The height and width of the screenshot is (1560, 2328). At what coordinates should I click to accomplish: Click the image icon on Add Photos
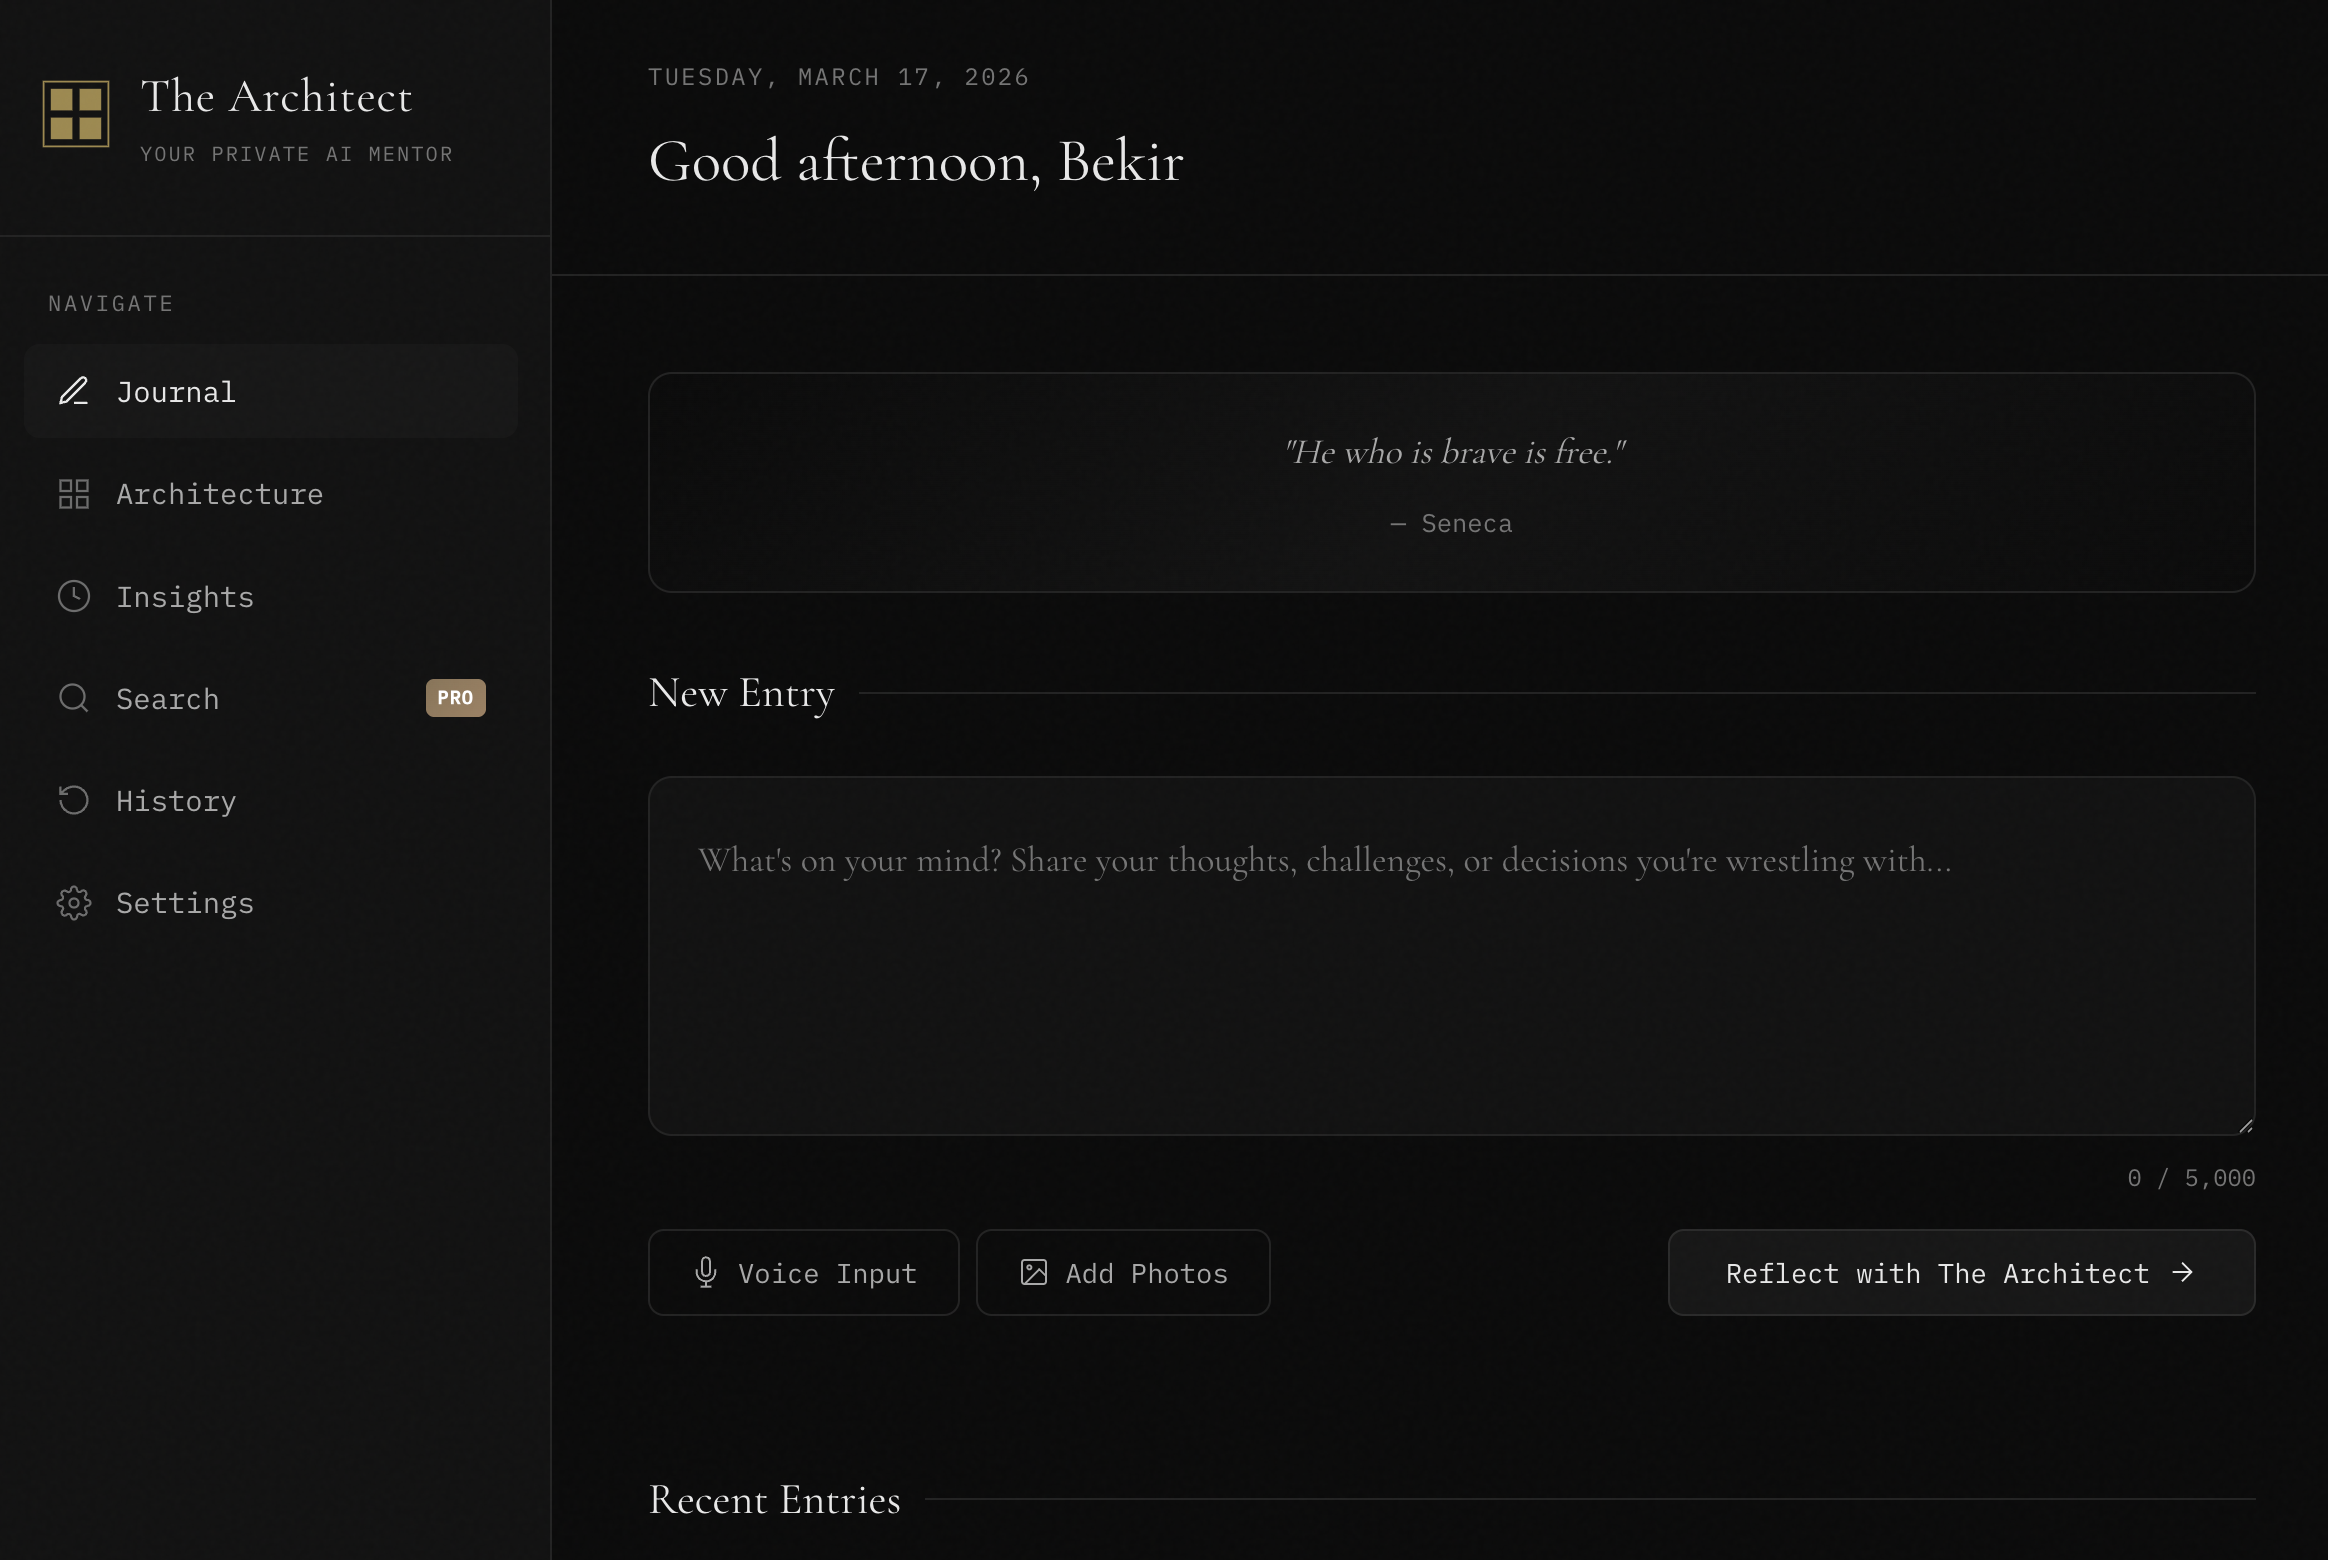coord(1033,1272)
